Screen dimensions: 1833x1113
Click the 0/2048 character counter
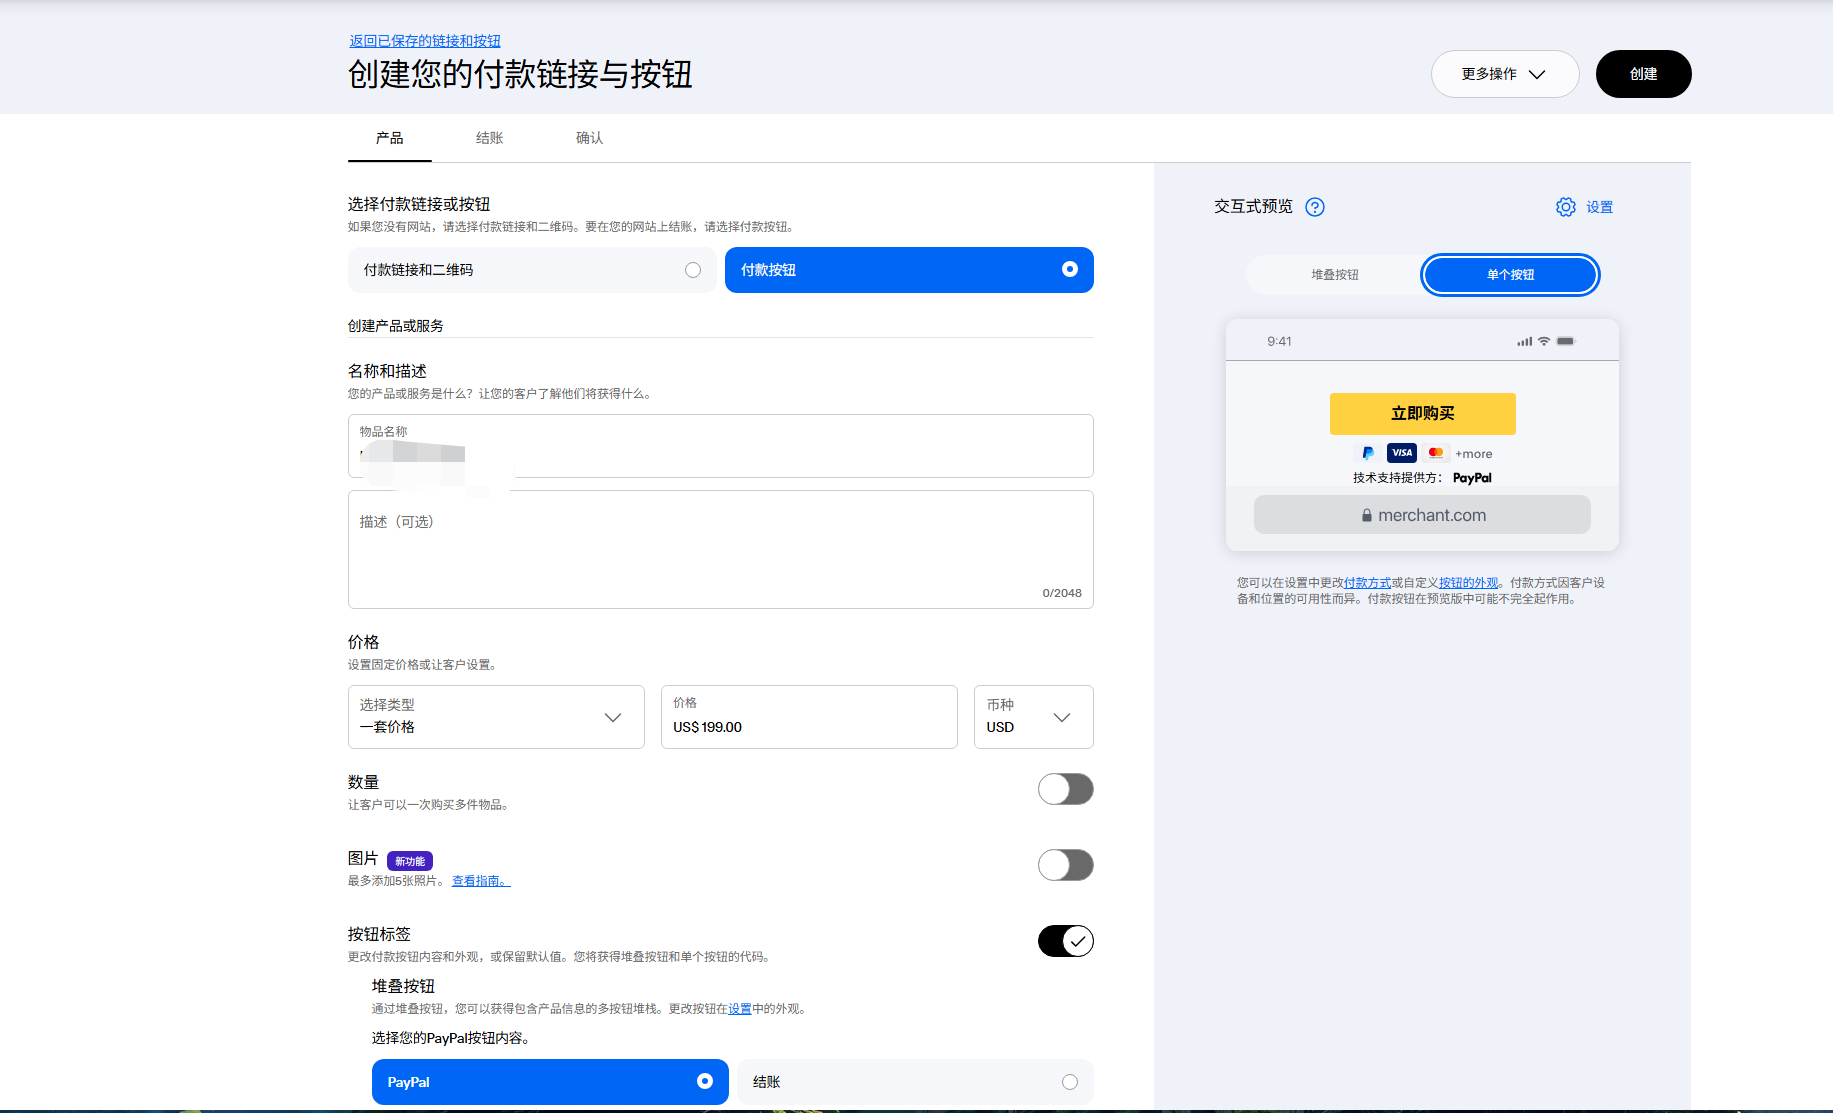1062,593
